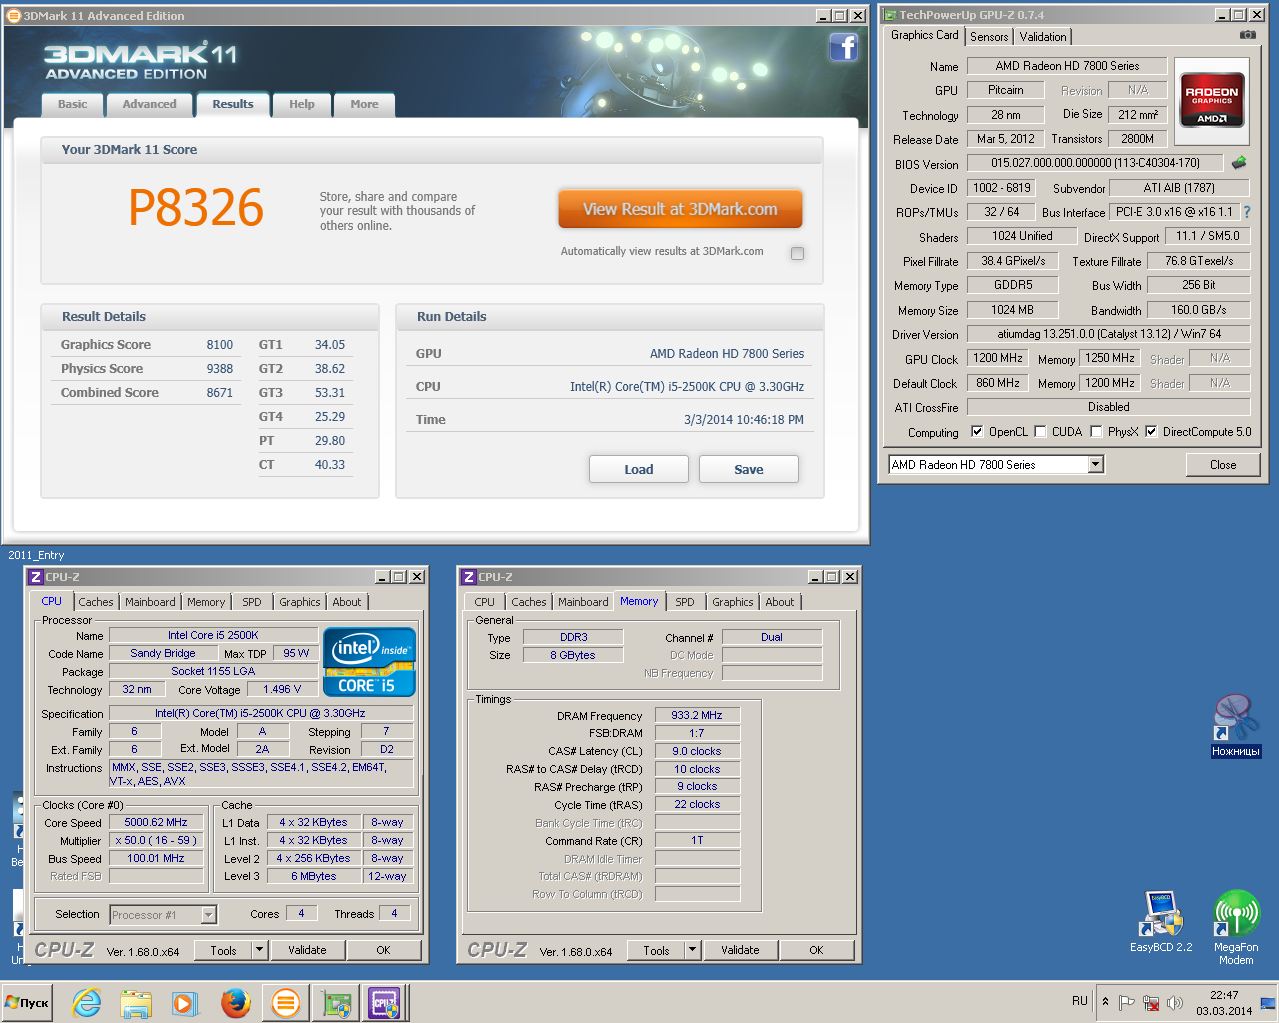Click the RU language indicator
This screenshot has width=1279, height=1023.
(1080, 1001)
